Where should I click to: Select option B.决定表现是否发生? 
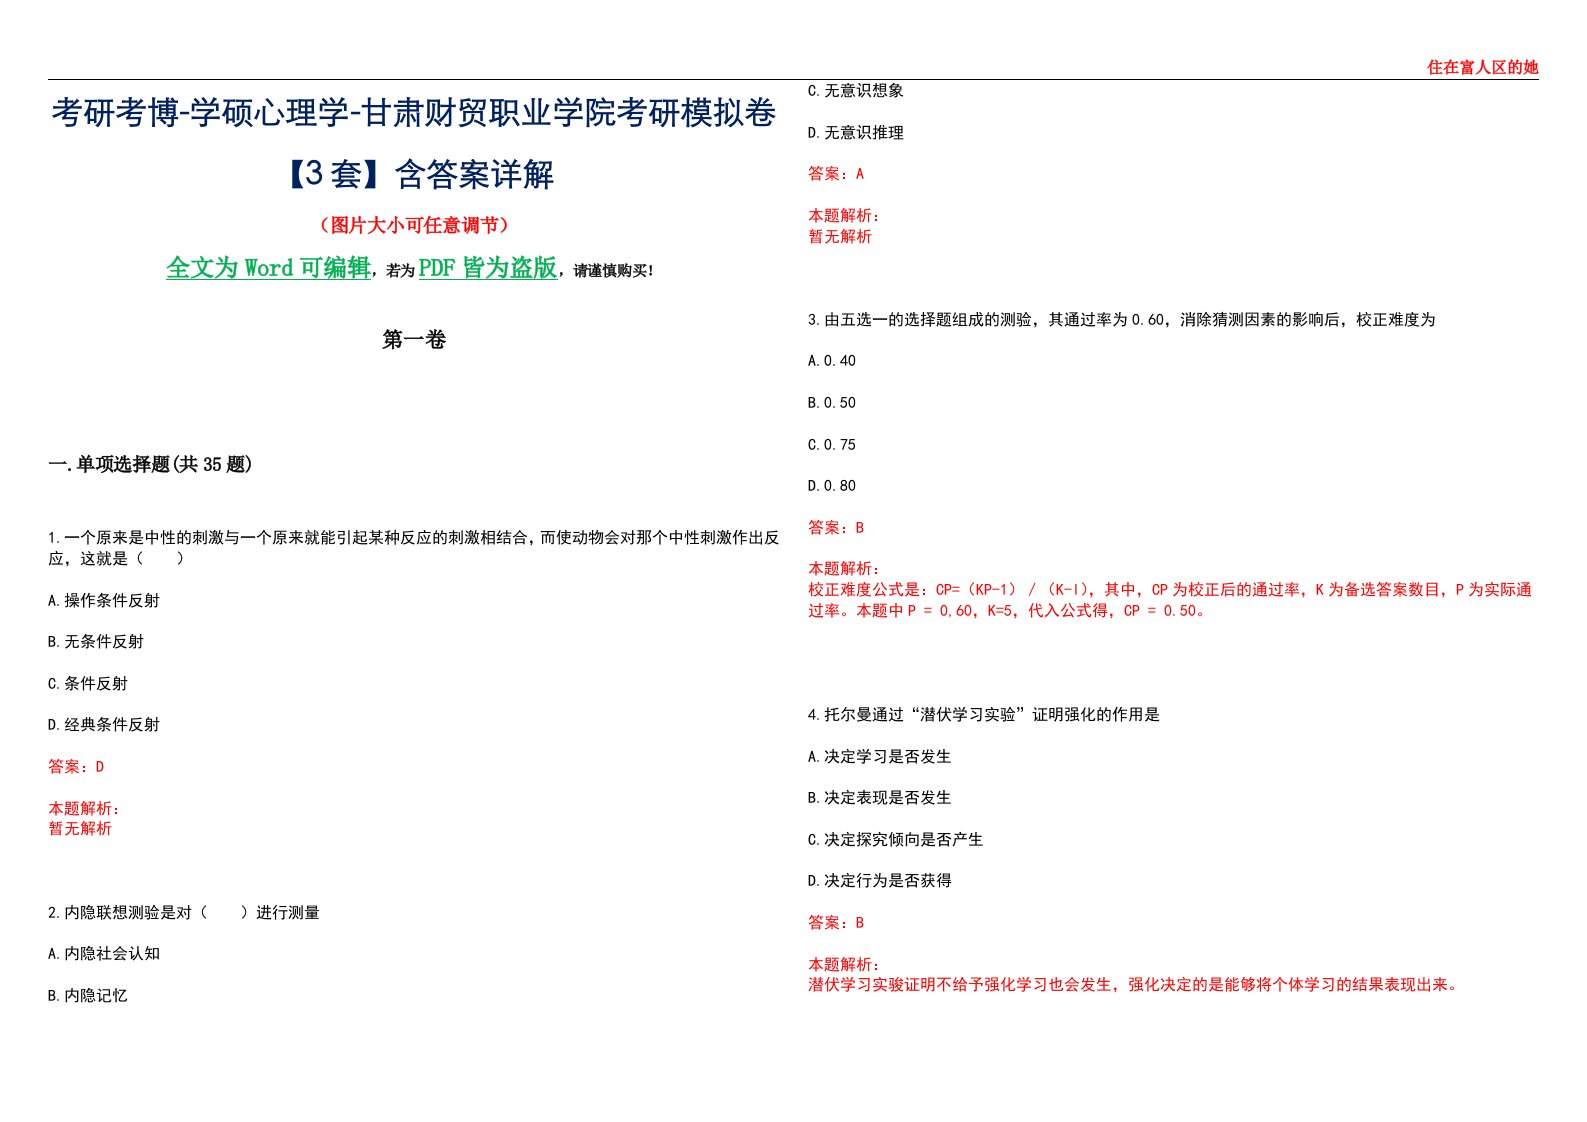[880, 798]
